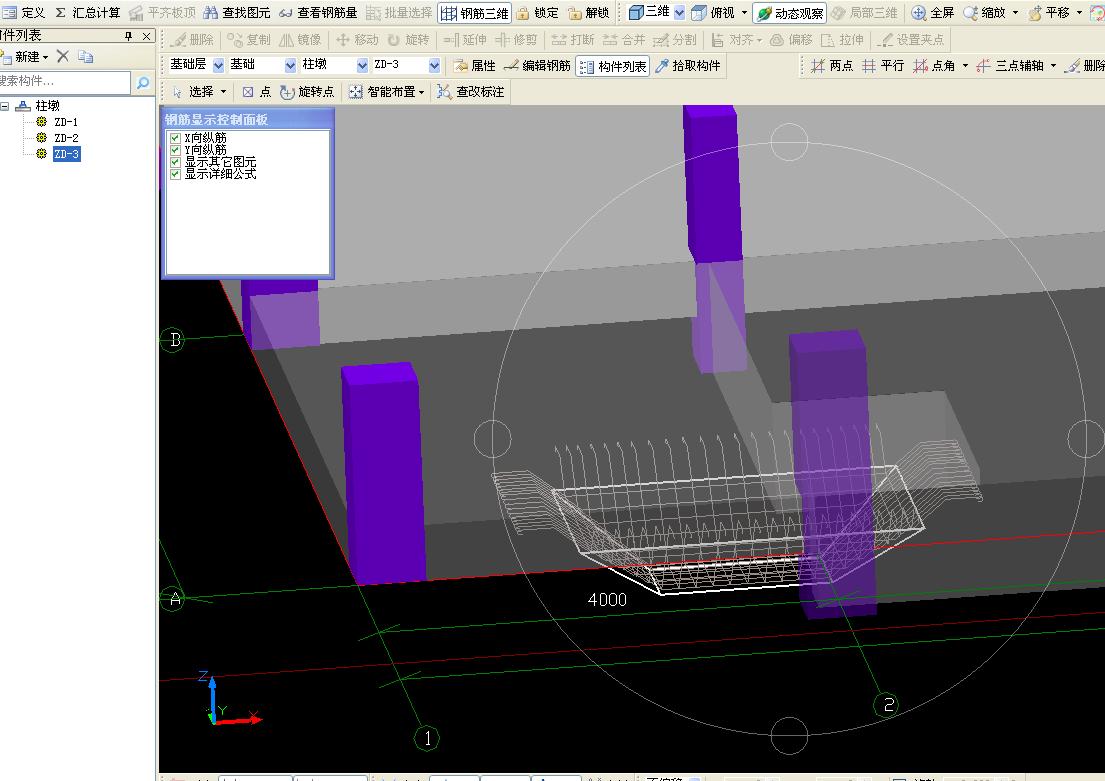Select ZD-2 in component tree
This screenshot has height=781, width=1105.
click(x=66, y=137)
